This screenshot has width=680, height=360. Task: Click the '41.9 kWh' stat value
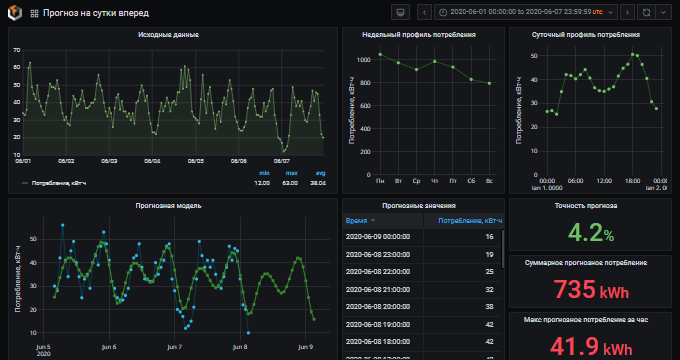pos(591,347)
